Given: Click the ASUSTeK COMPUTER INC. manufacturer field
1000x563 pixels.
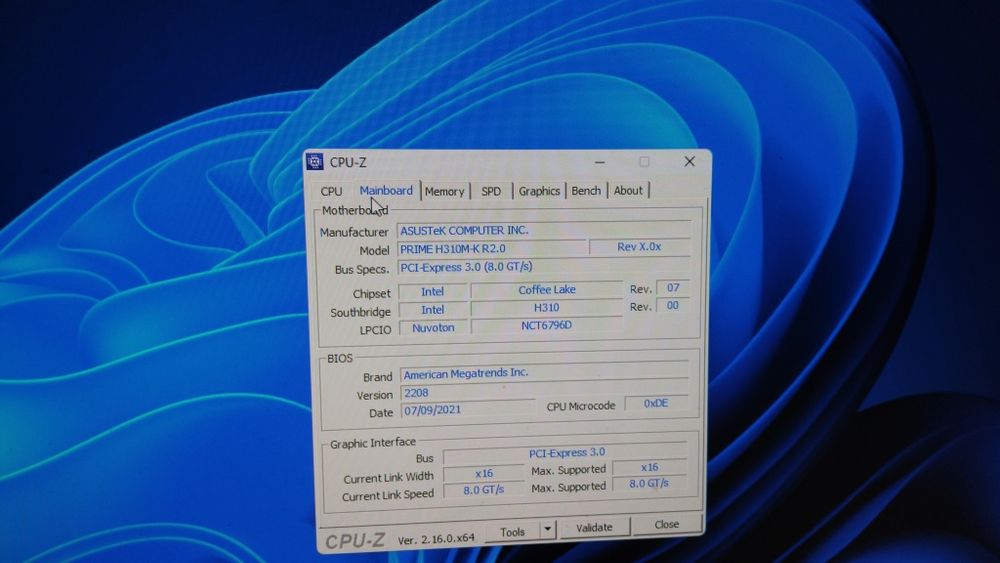Looking at the screenshot, I should [x=544, y=230].
